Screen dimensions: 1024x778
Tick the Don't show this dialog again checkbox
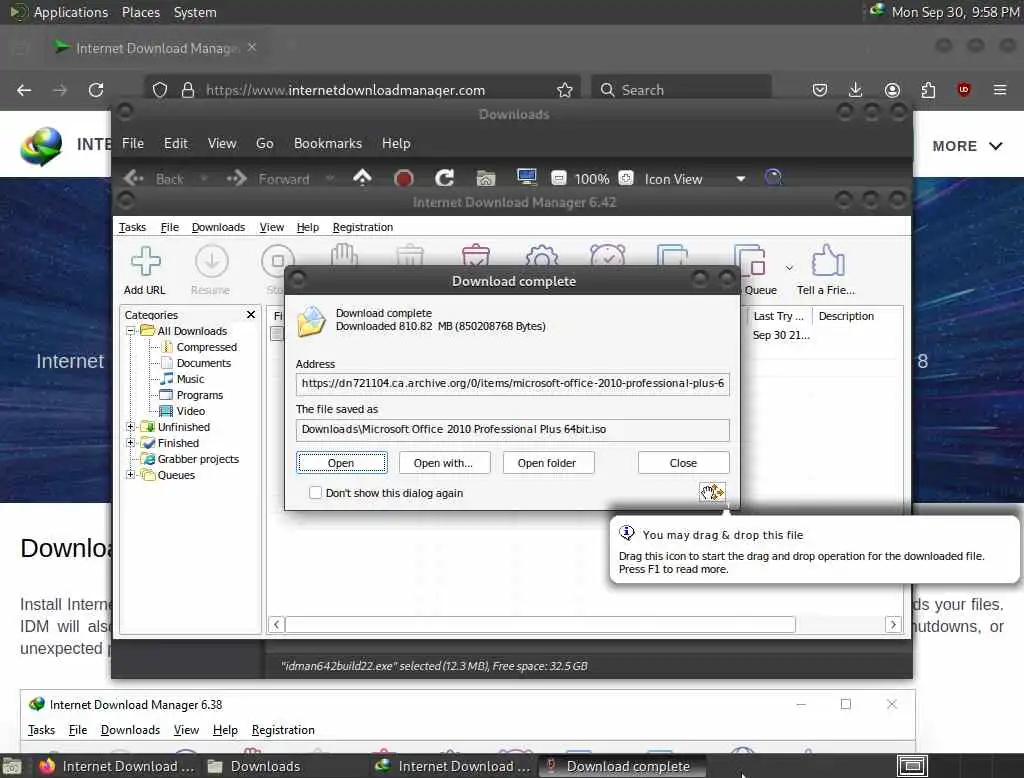coord(315,493)
